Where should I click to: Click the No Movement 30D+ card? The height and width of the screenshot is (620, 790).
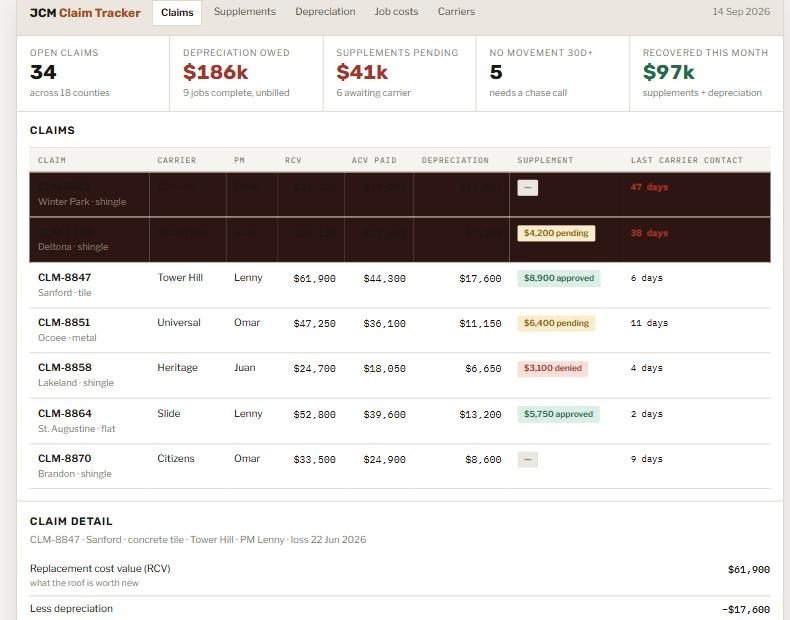click(x=553, y=73)
